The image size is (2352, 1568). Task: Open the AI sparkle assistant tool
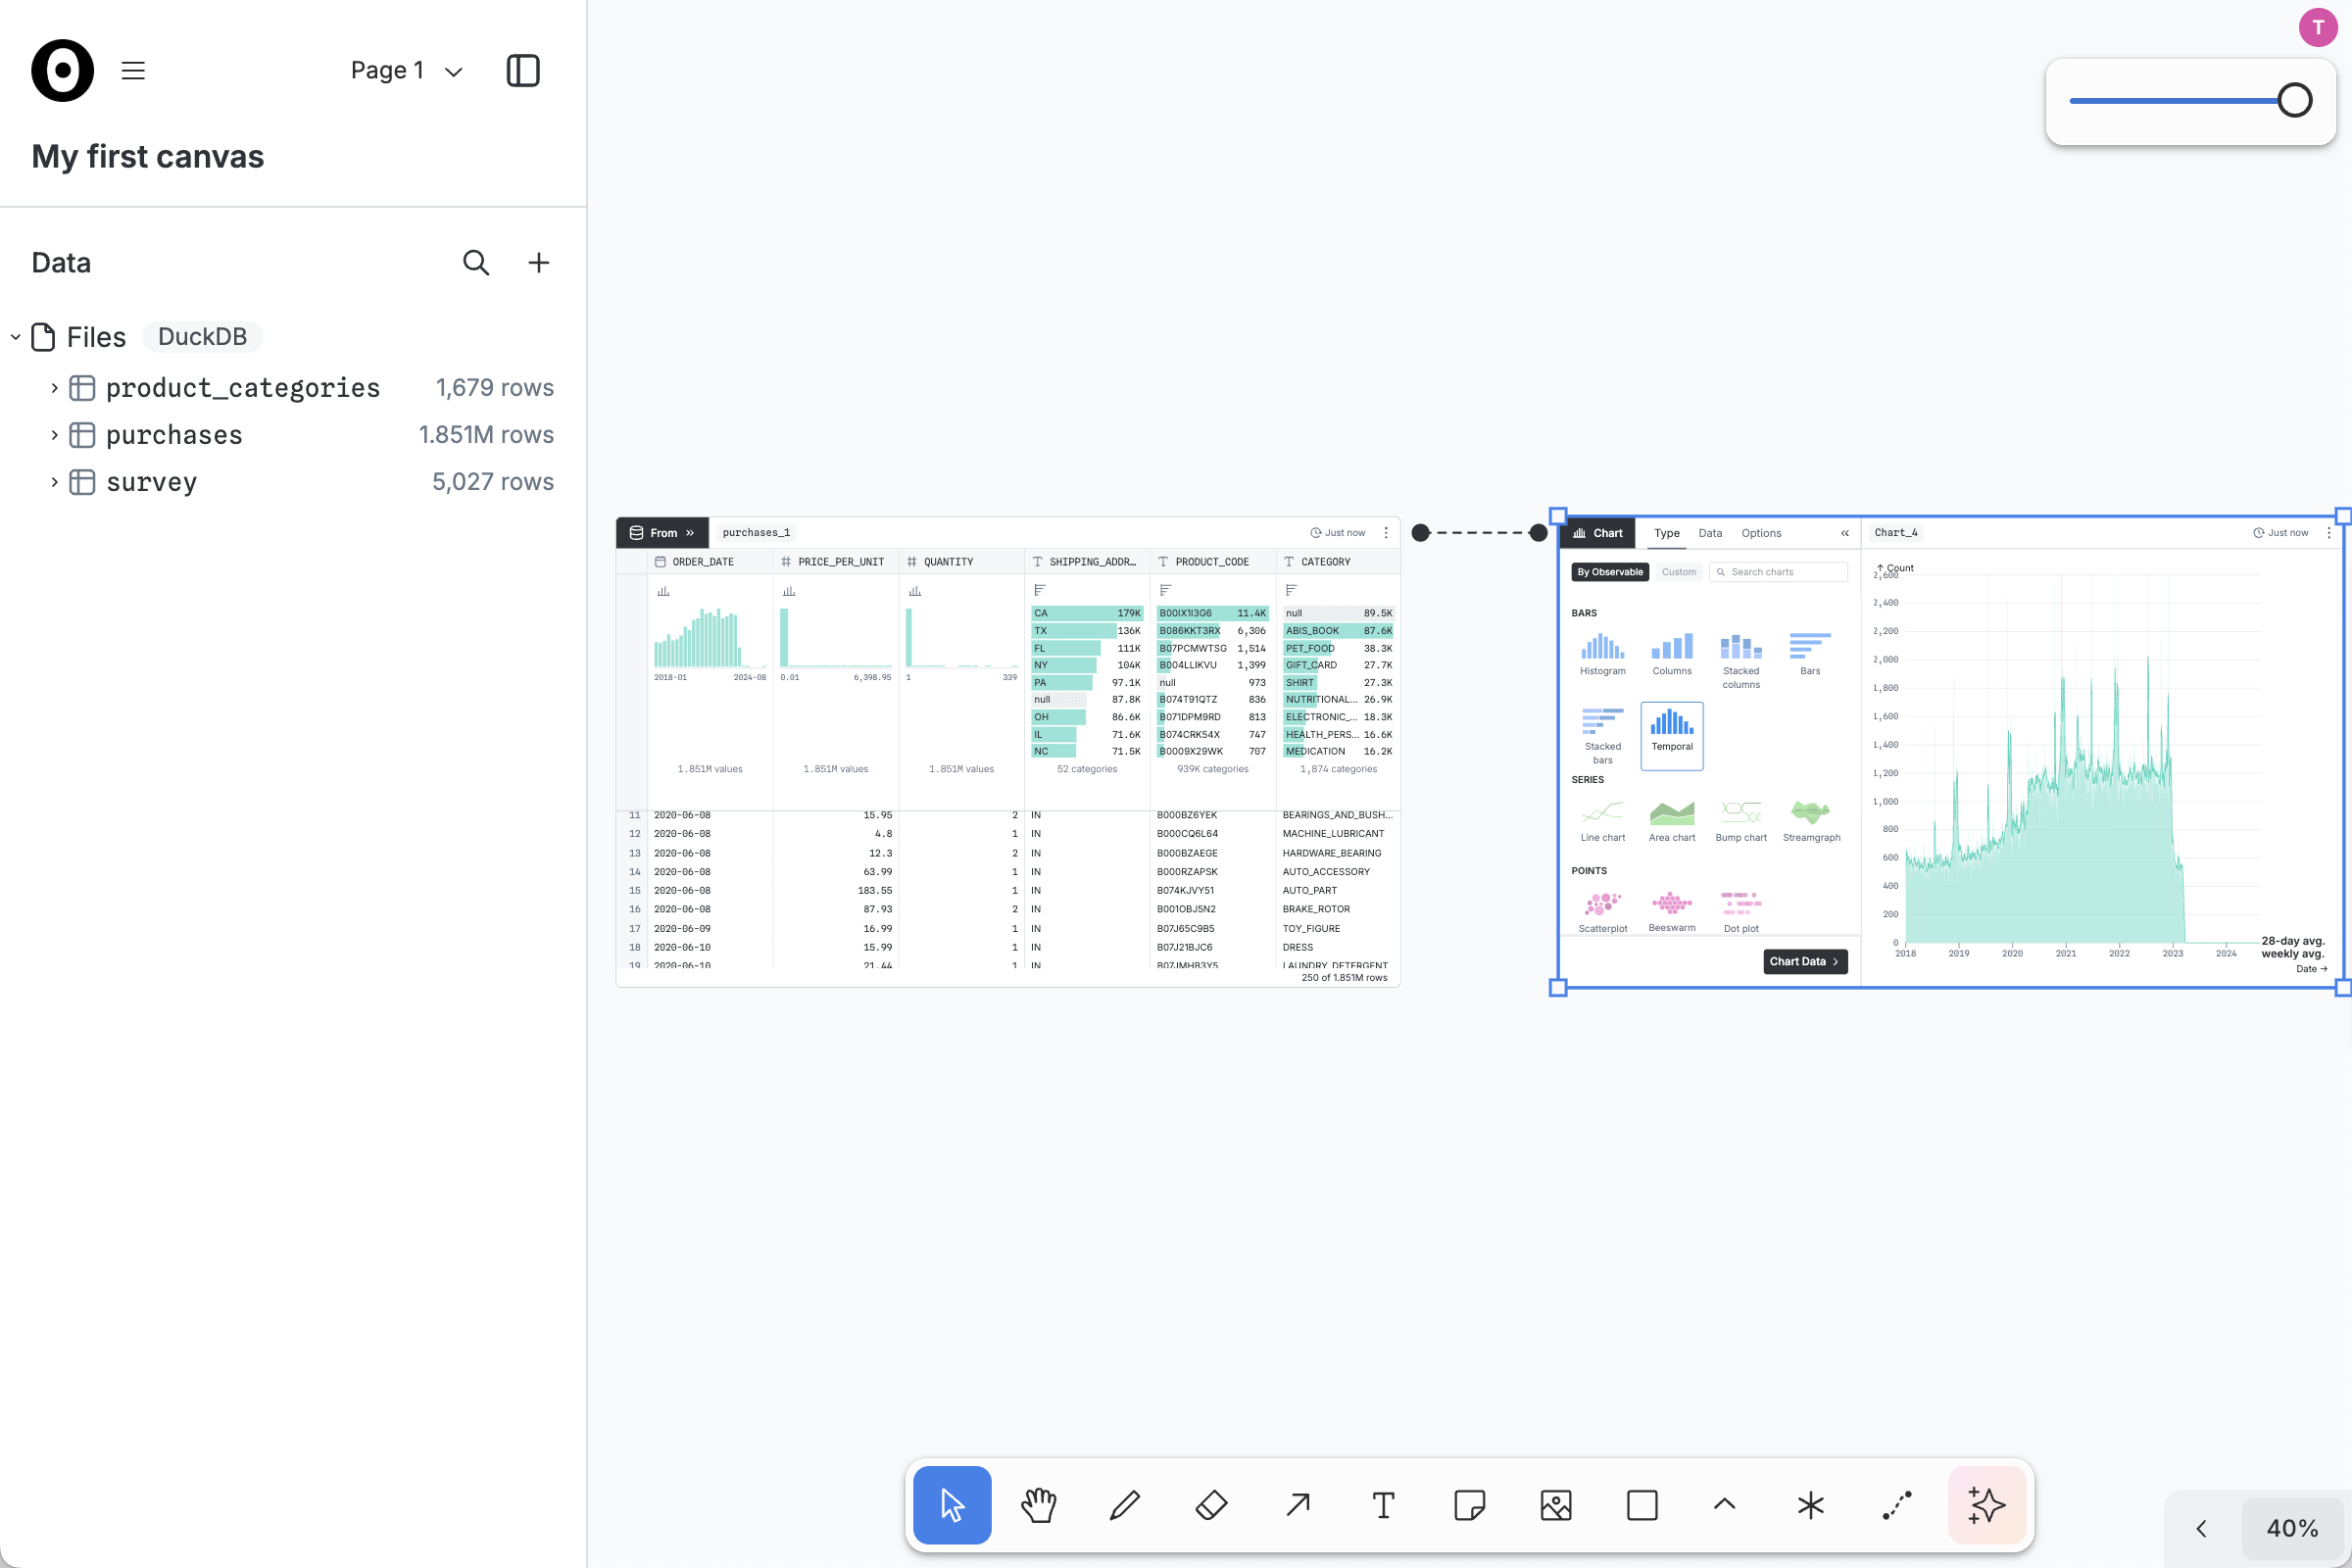pos(1986,1505)
